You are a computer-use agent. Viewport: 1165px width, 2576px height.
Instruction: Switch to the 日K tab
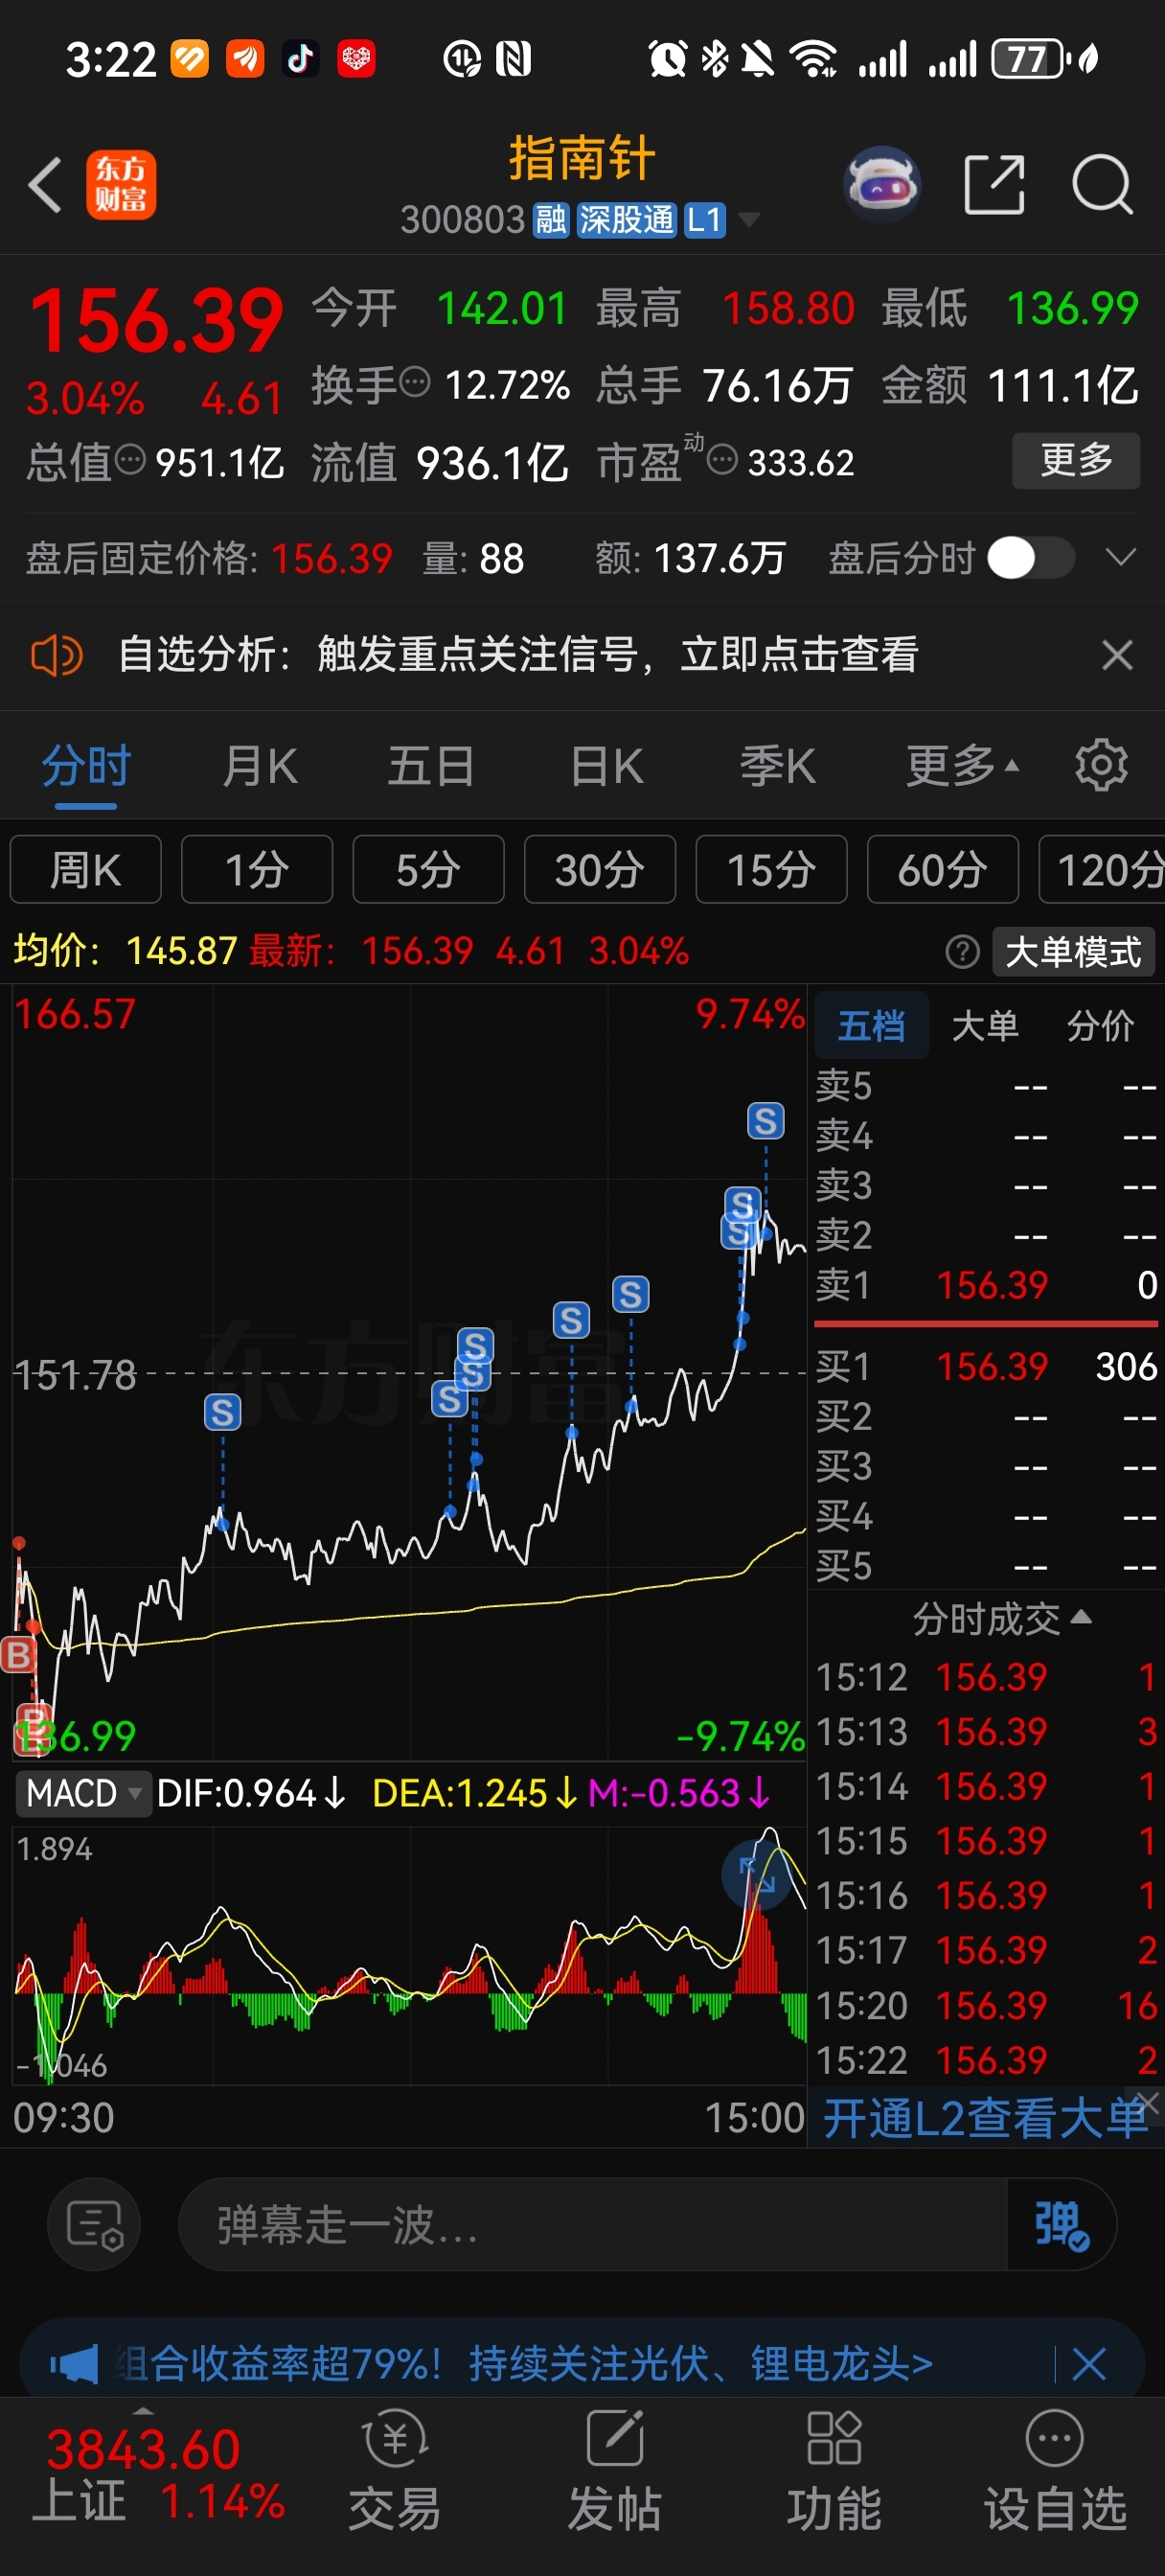(x=606, y=766)
